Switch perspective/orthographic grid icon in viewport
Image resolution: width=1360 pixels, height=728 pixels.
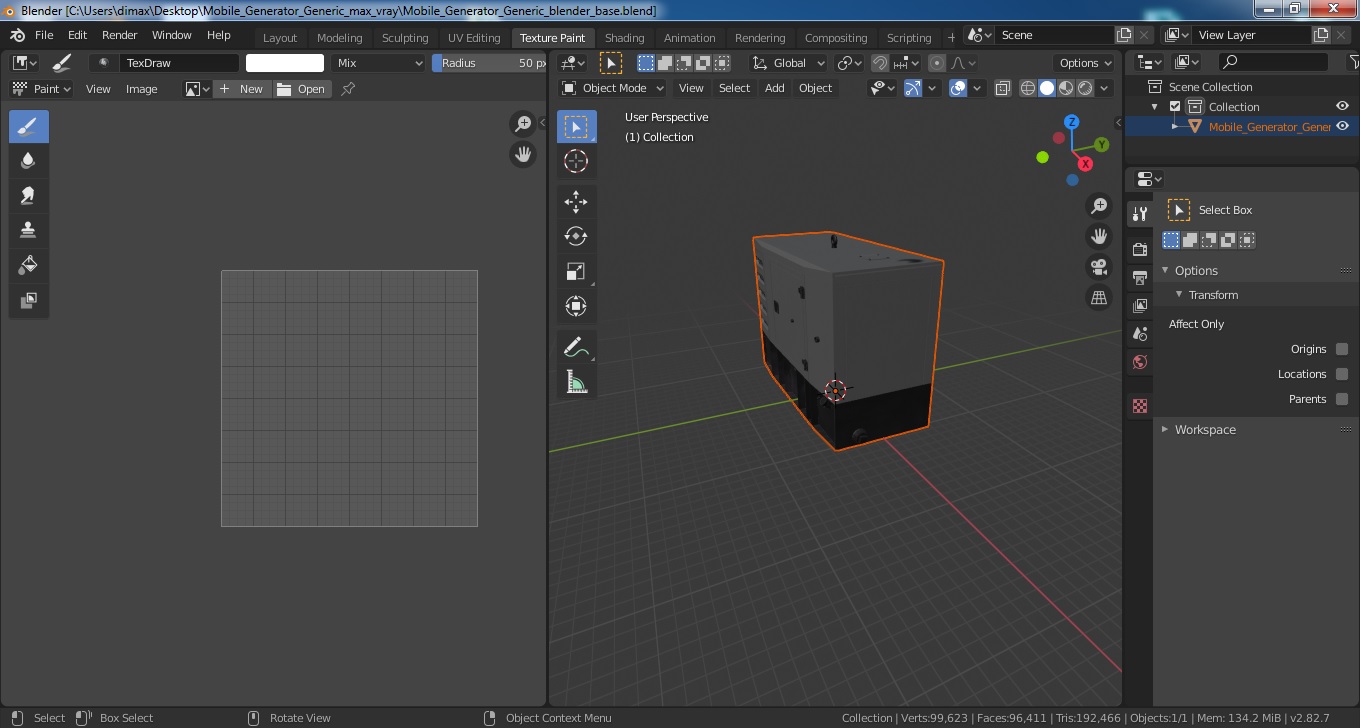pyautogui.click(x=1099, y=298)
